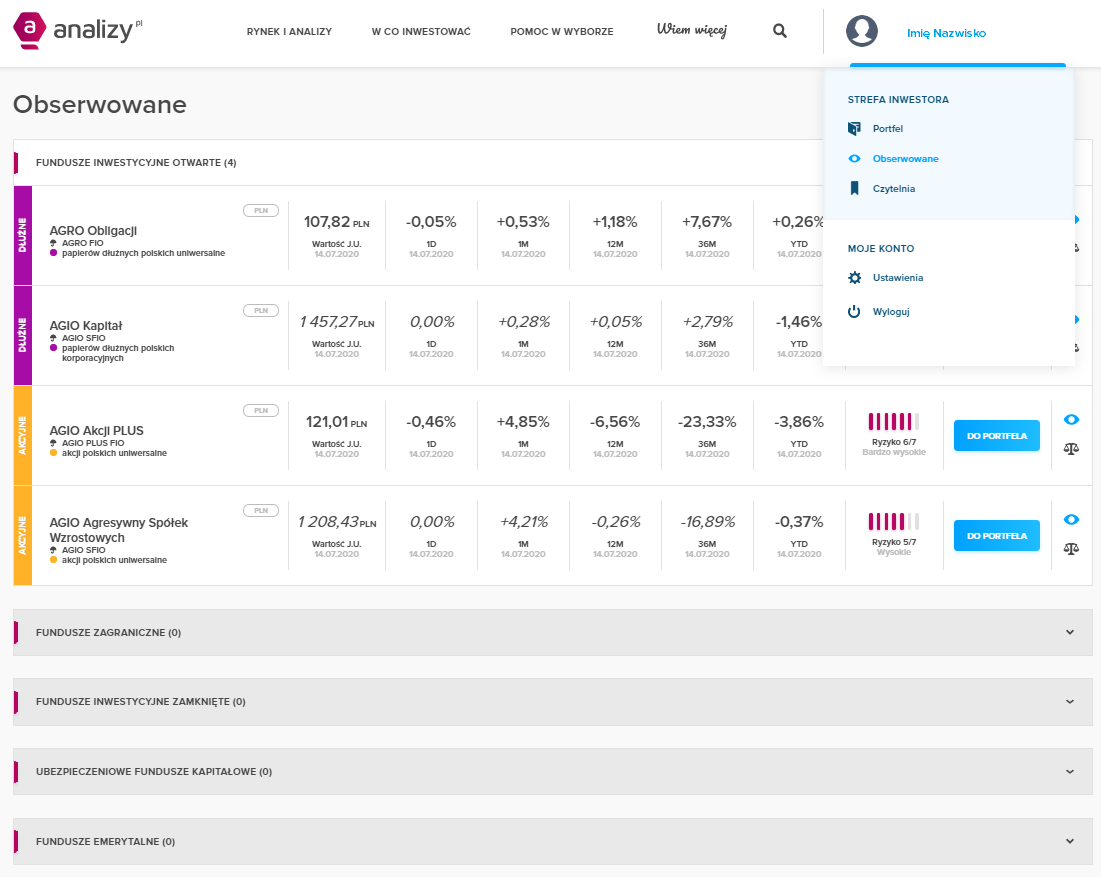Add AGIO Akcji PLUS to portfolio
Viewport: 1101px width, 877px height.
[x=996, y=436]
